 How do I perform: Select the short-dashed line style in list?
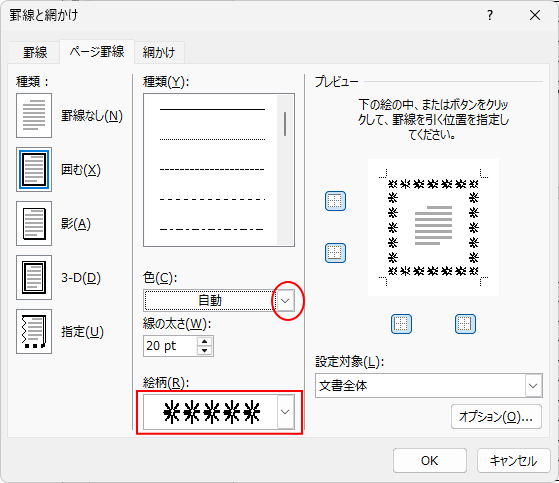point(212,169)
